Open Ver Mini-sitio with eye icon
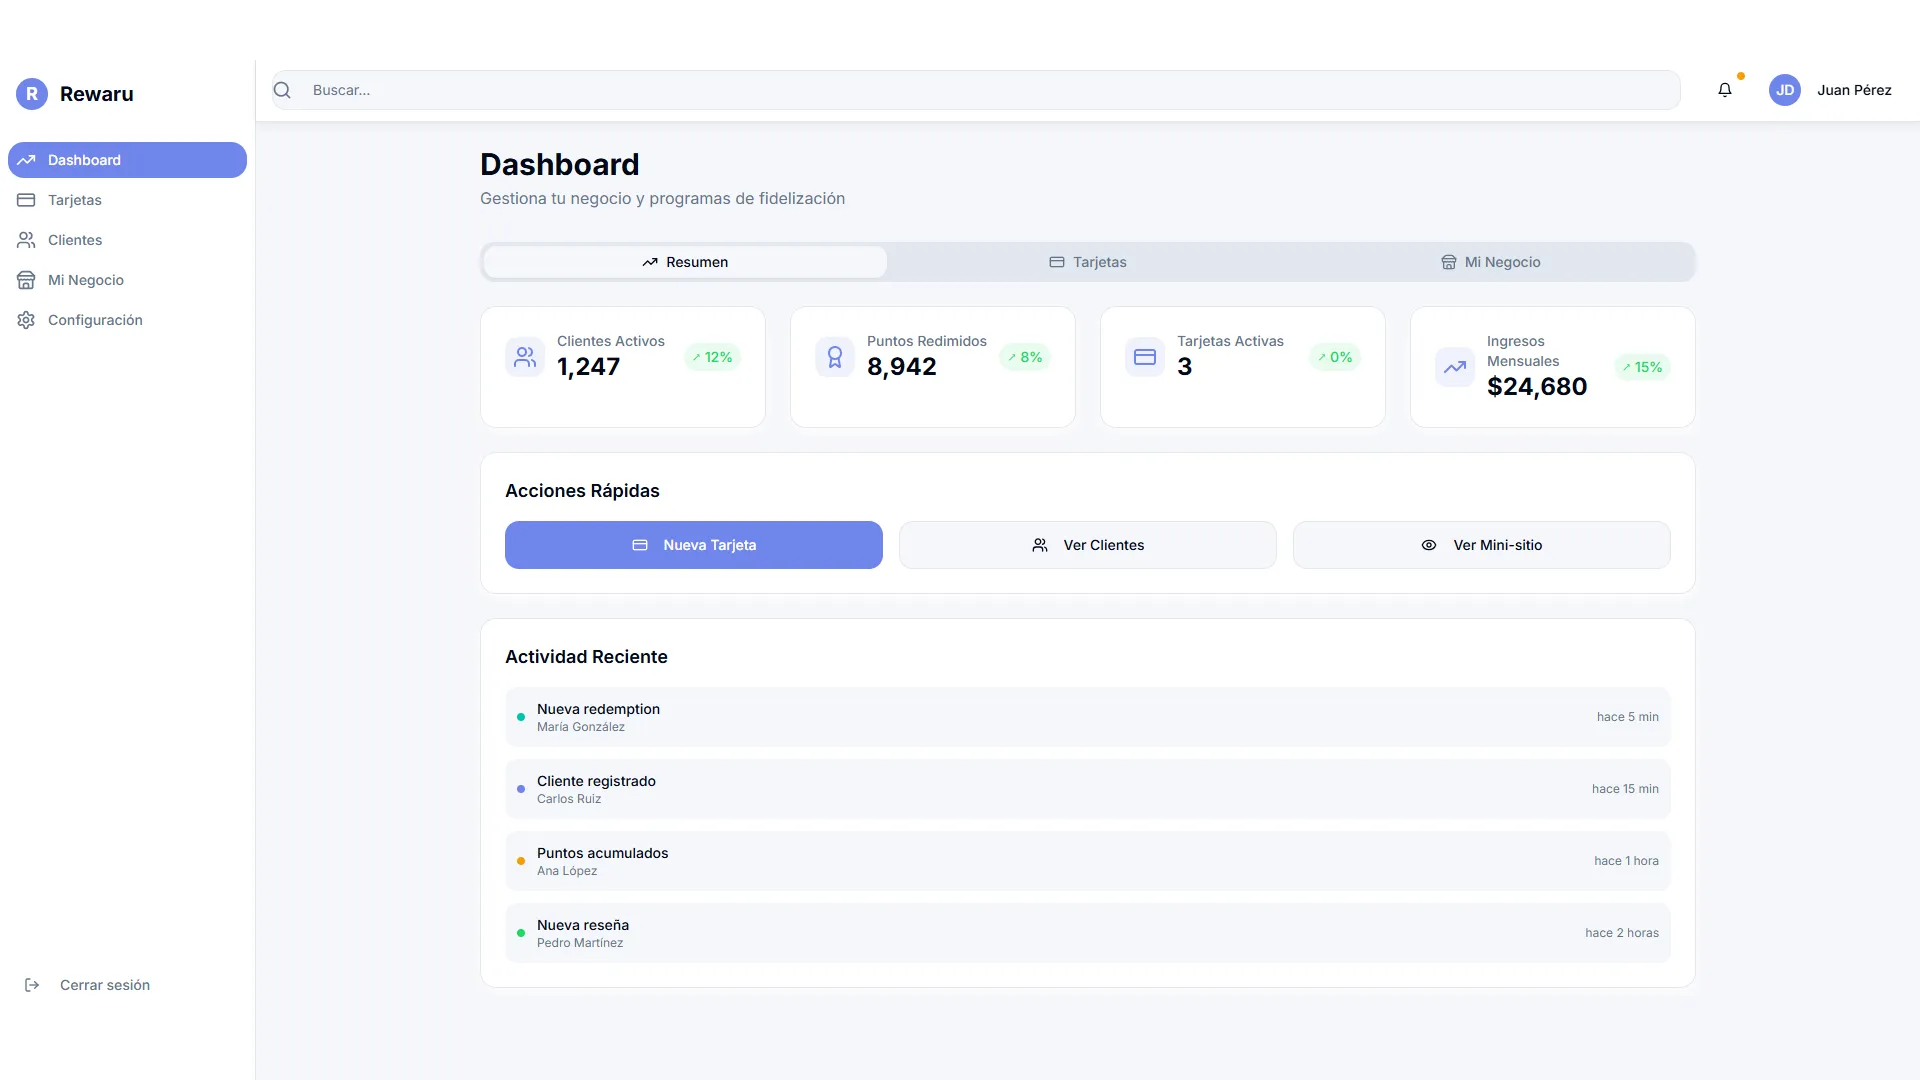This screenshot has height=1080, width=1920. 1481,545
